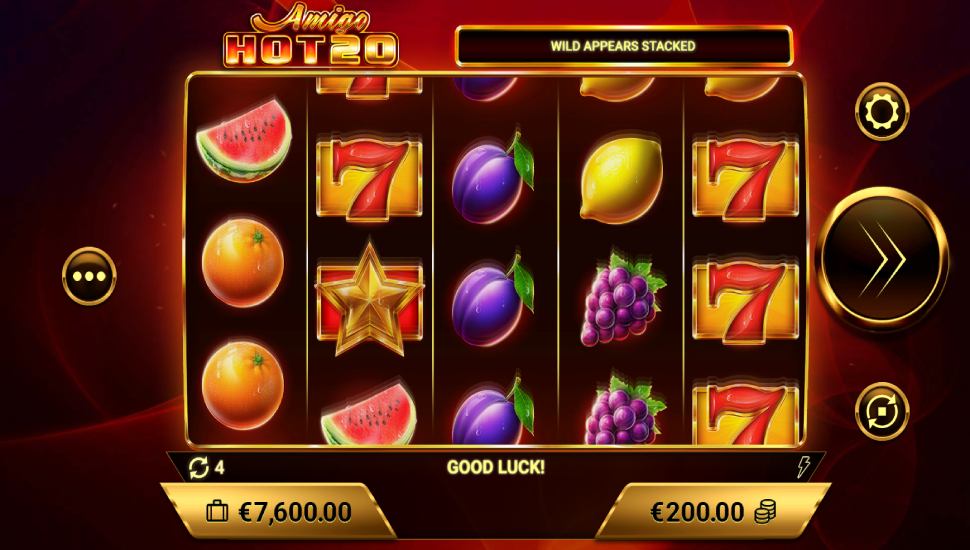Image resolution: width=970 pixels, height=550 pixels.
Task: Click the upper grapes symbol on fourth reel
Action: click(622, 298)
